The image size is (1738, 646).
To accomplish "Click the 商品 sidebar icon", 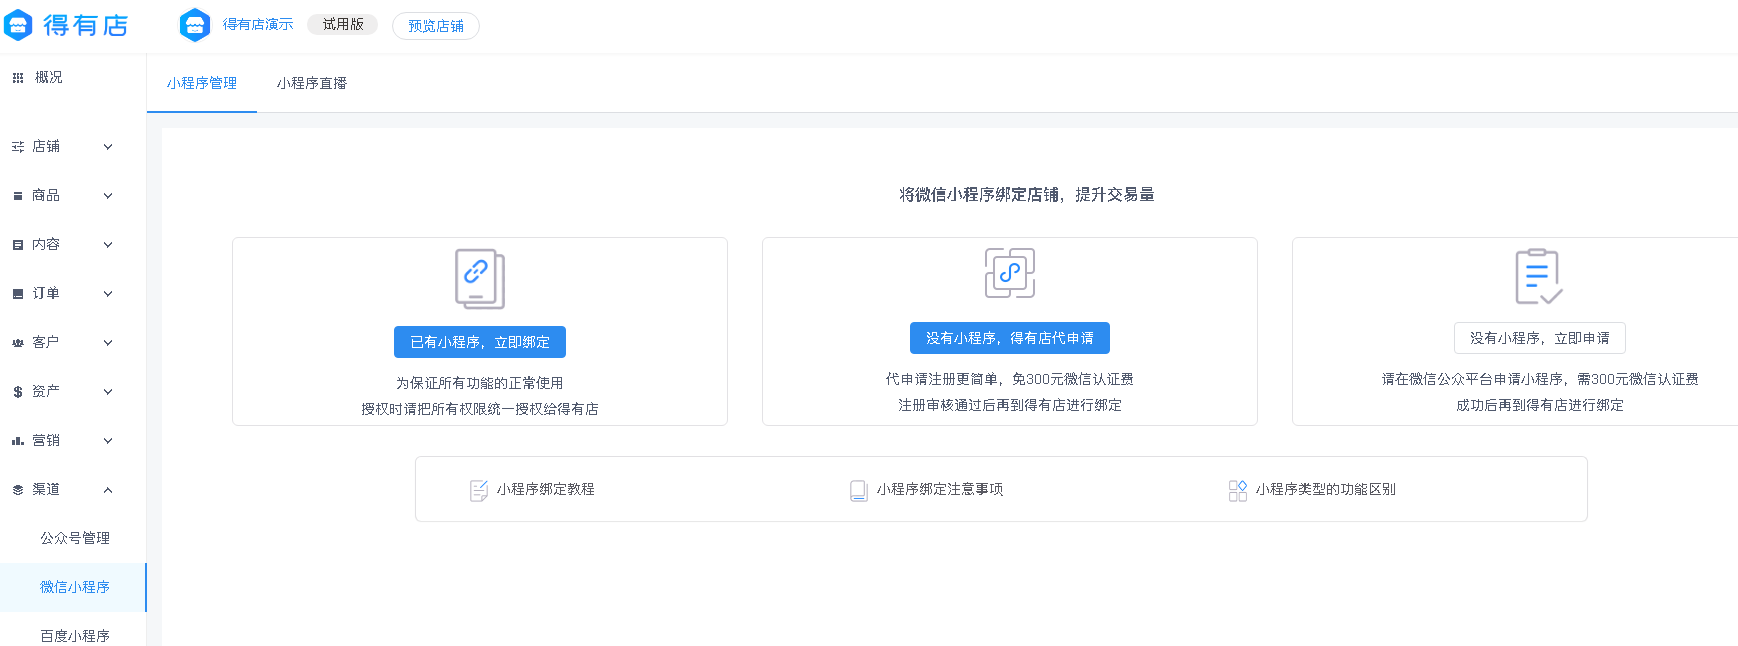I will (18, 196).
